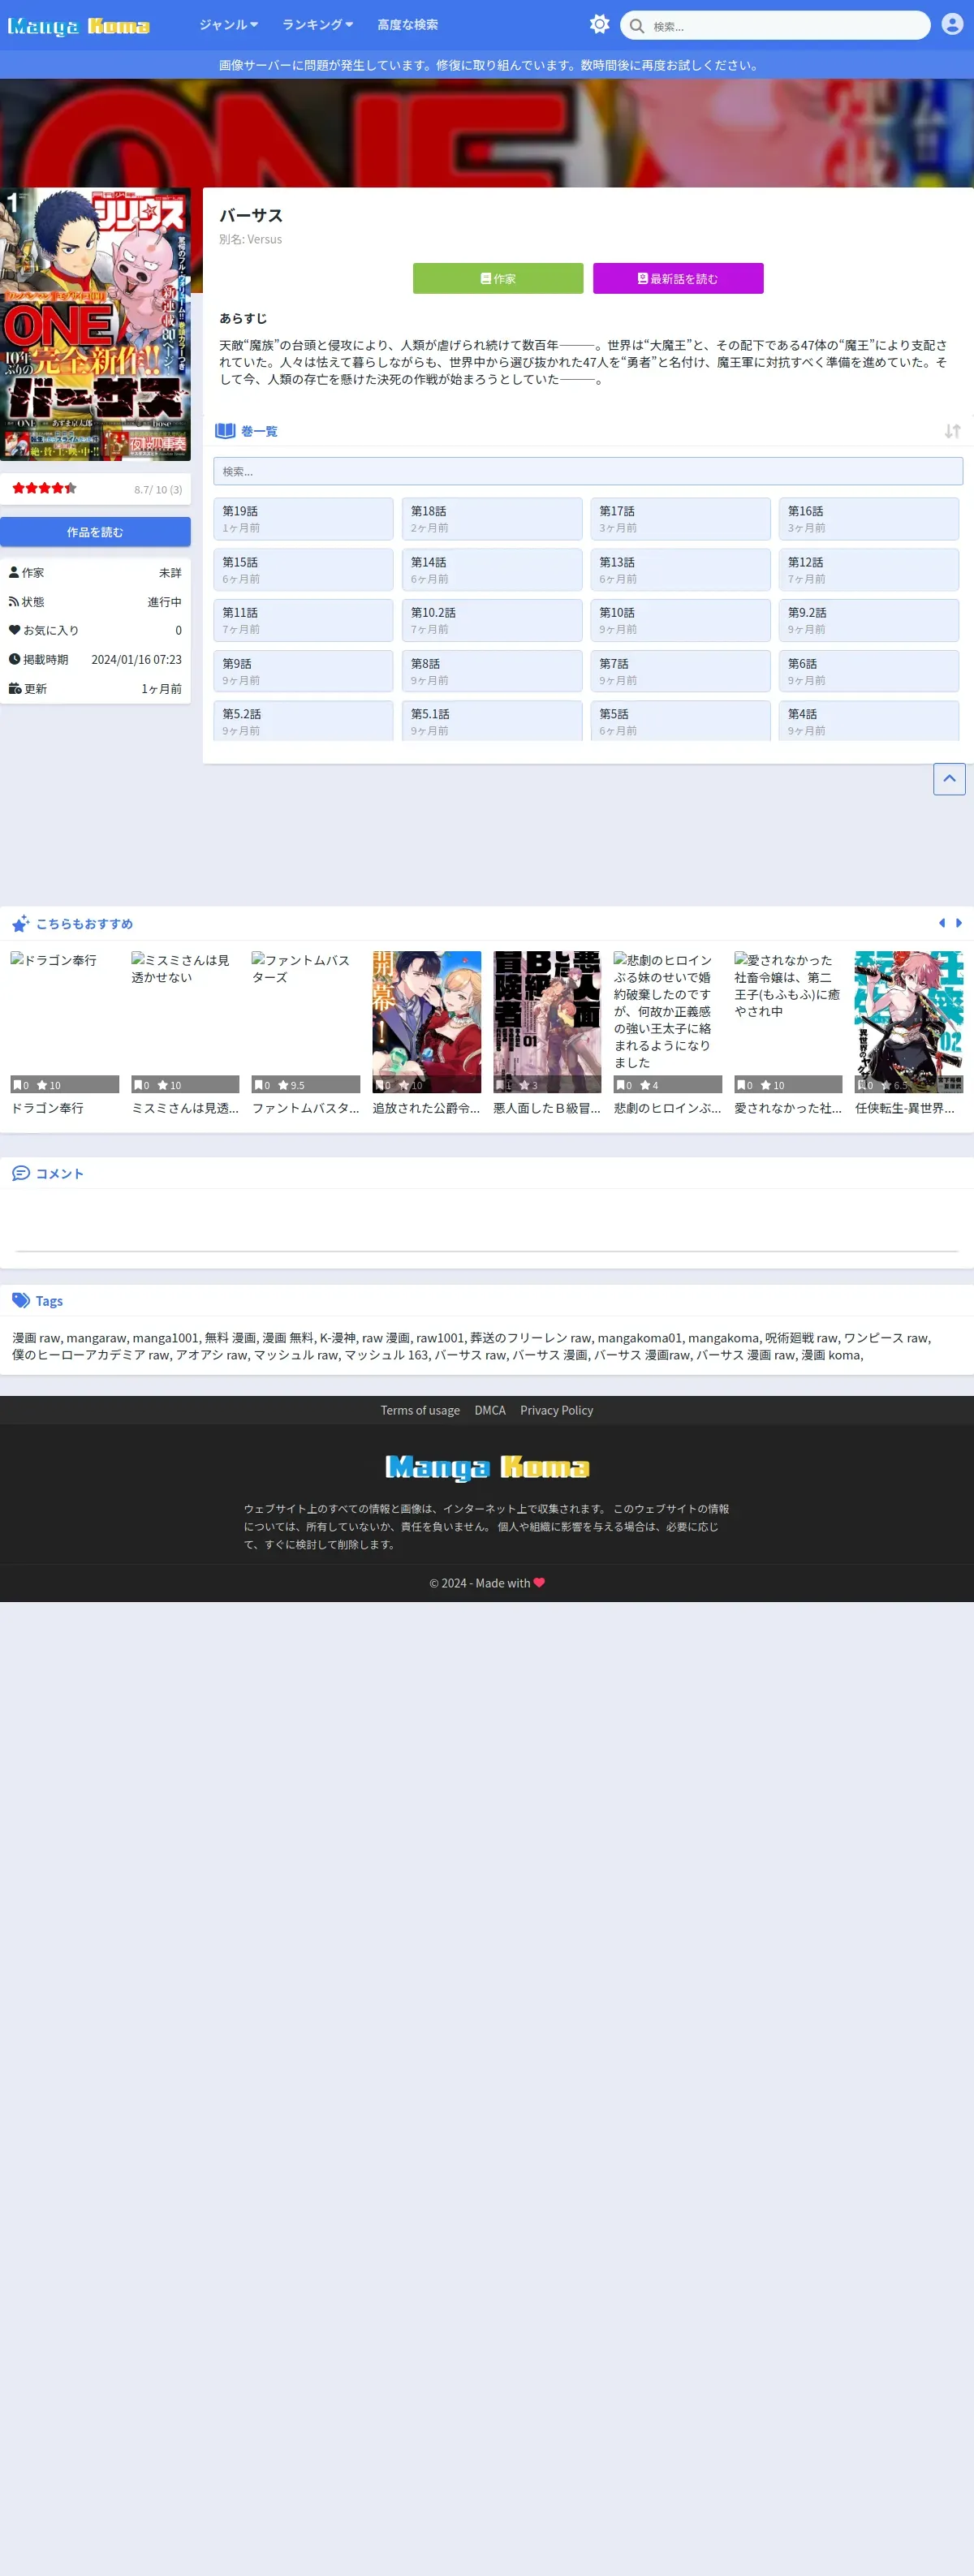Click the red star rating

[44, 488]
